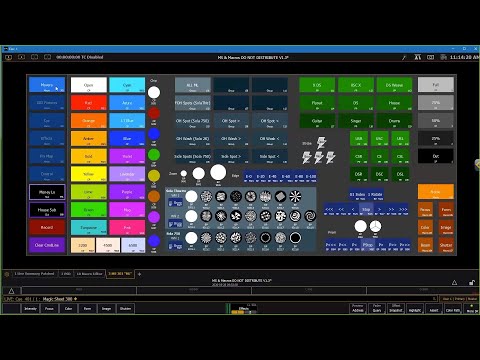Viewport: 480px width, 360px height.
Task: Select the Lavender color swatch
Action: [x=127, y=174]
